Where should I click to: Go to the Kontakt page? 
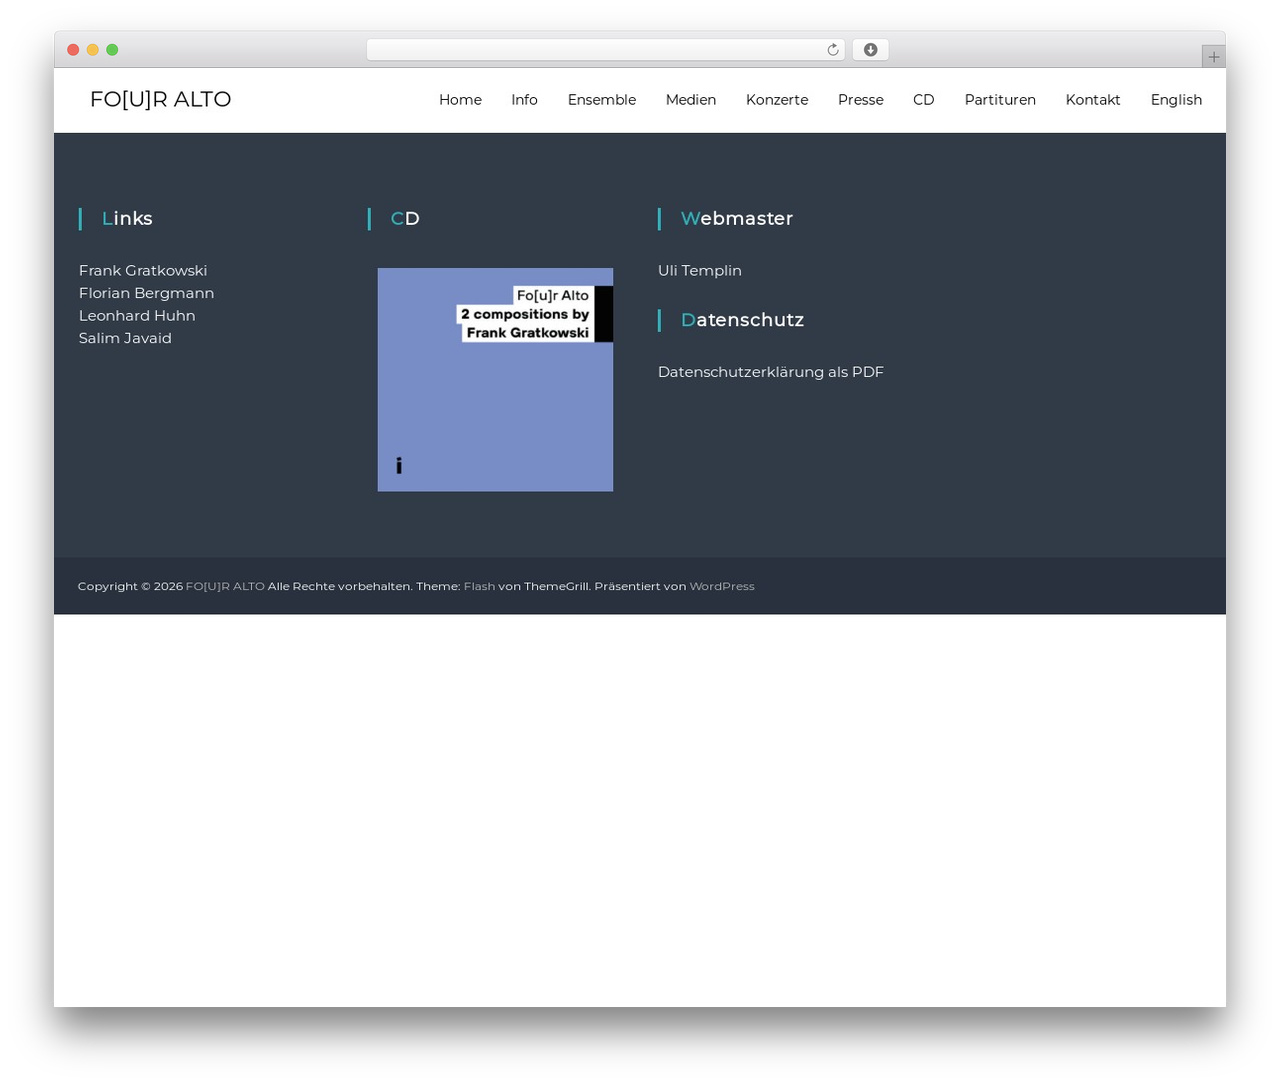(1093, 100)
